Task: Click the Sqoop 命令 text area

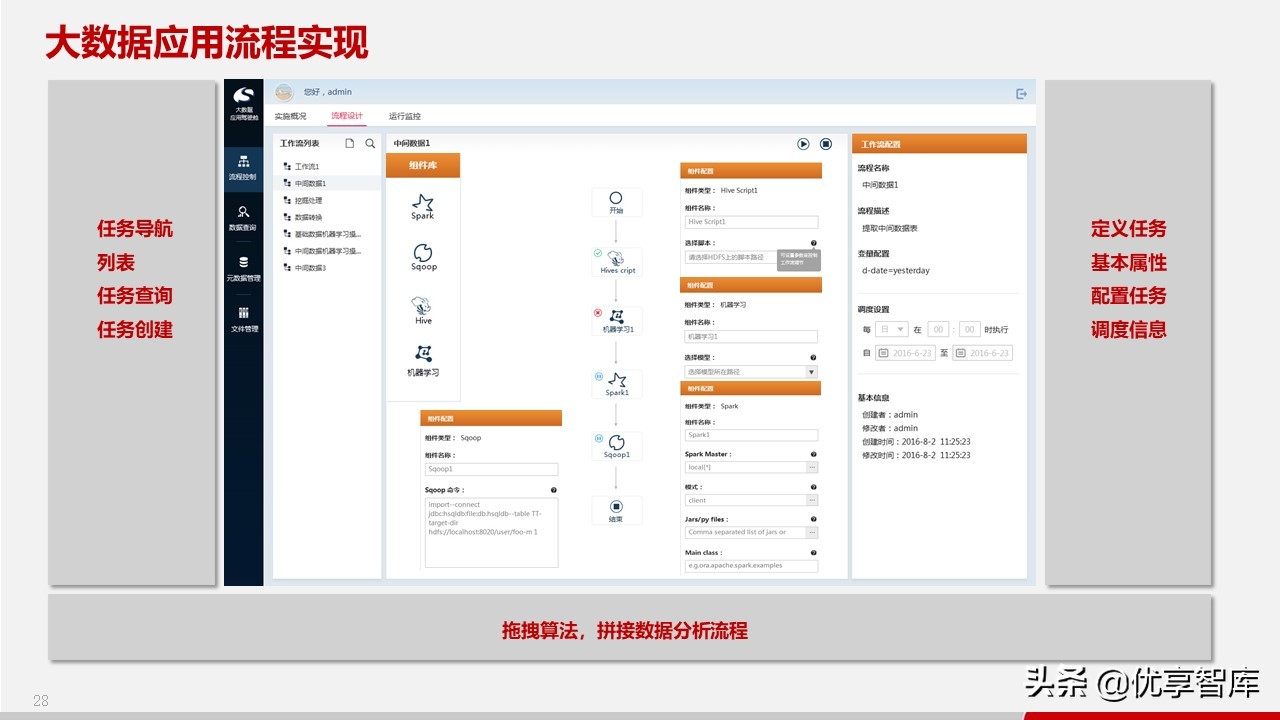Action: (x=491, y=533)
